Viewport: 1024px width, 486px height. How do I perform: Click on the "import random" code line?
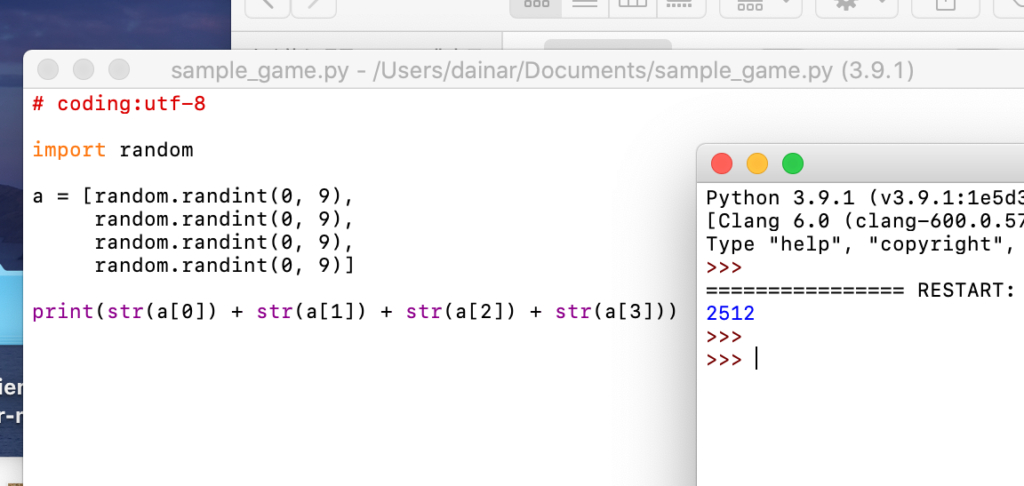(112, 150)
